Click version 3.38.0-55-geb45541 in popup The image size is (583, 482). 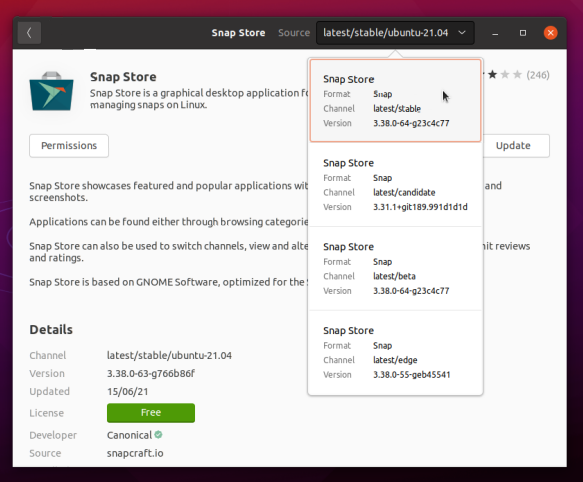tap(412, 375)
